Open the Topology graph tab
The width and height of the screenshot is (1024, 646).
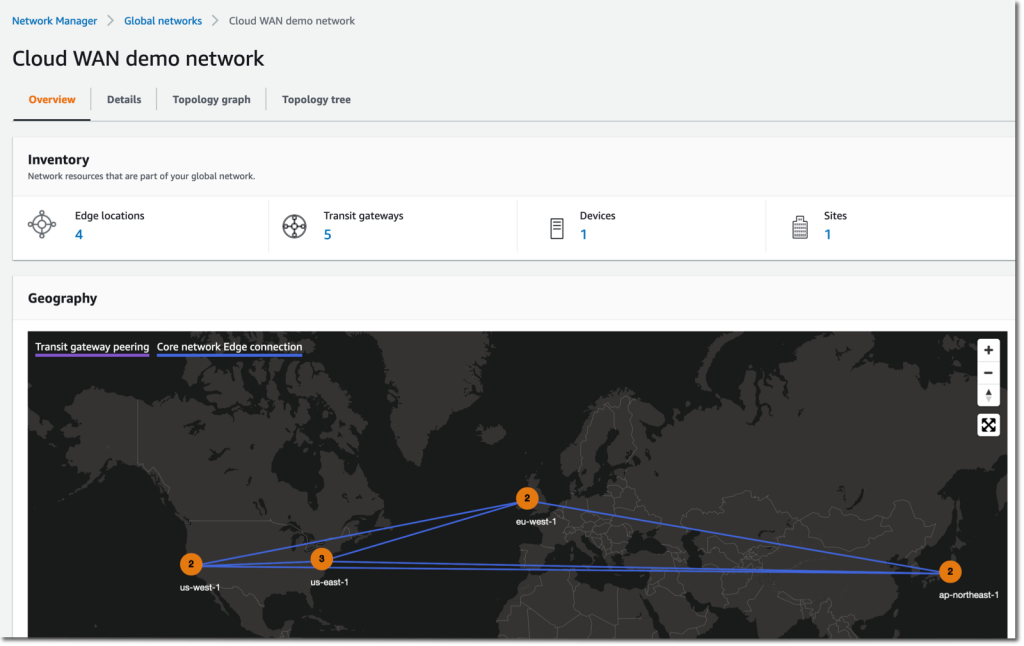211,99
